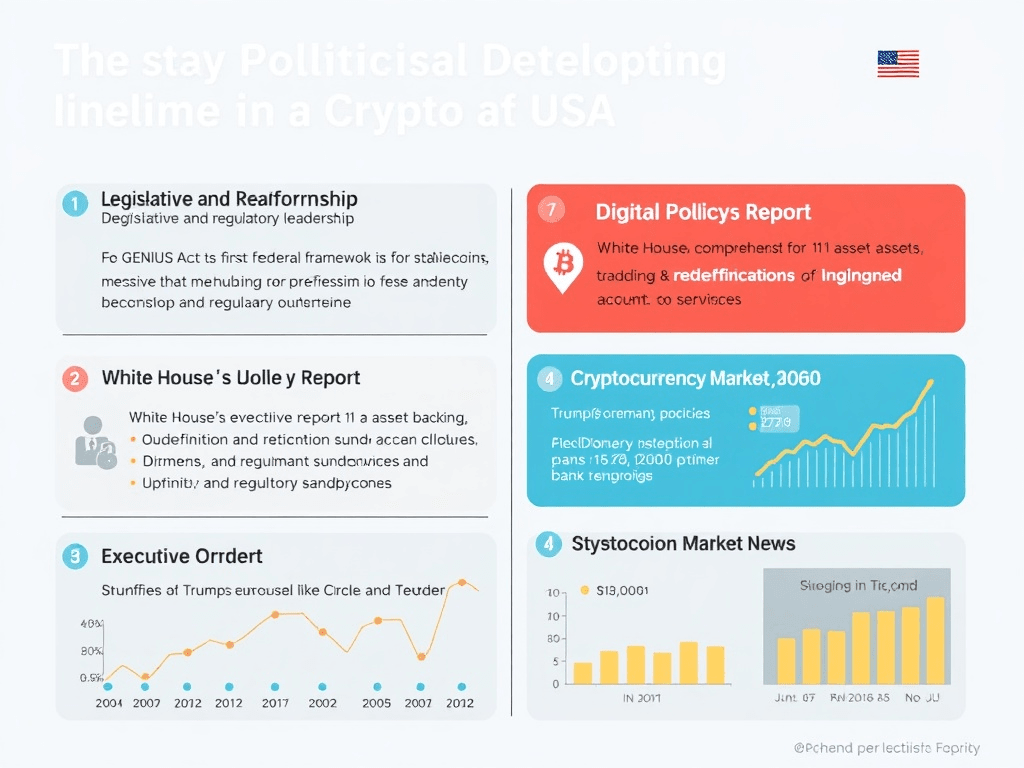Click the White House's Uolle y Report heading
Image resolution: width=1024 pixels, height=768 pixels.
(x=231, y=377)
